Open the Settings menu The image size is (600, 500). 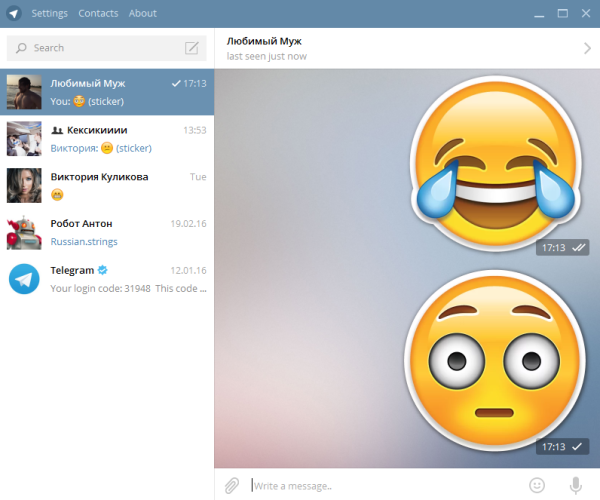coord(50,13)
